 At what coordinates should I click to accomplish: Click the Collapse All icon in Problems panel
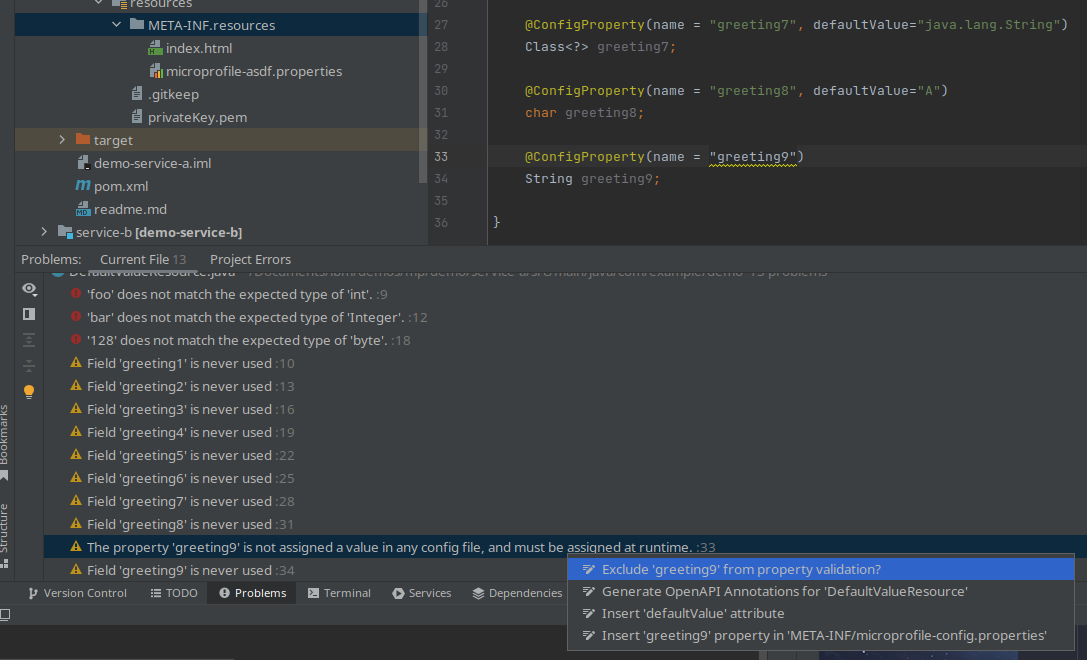tap(29, 364)
